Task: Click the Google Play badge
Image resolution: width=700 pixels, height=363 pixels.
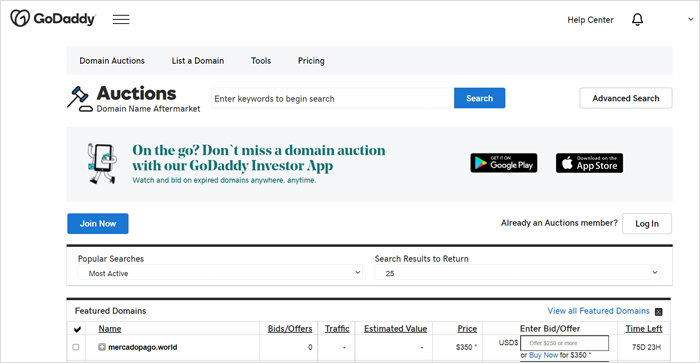Action: coord(504,163)
